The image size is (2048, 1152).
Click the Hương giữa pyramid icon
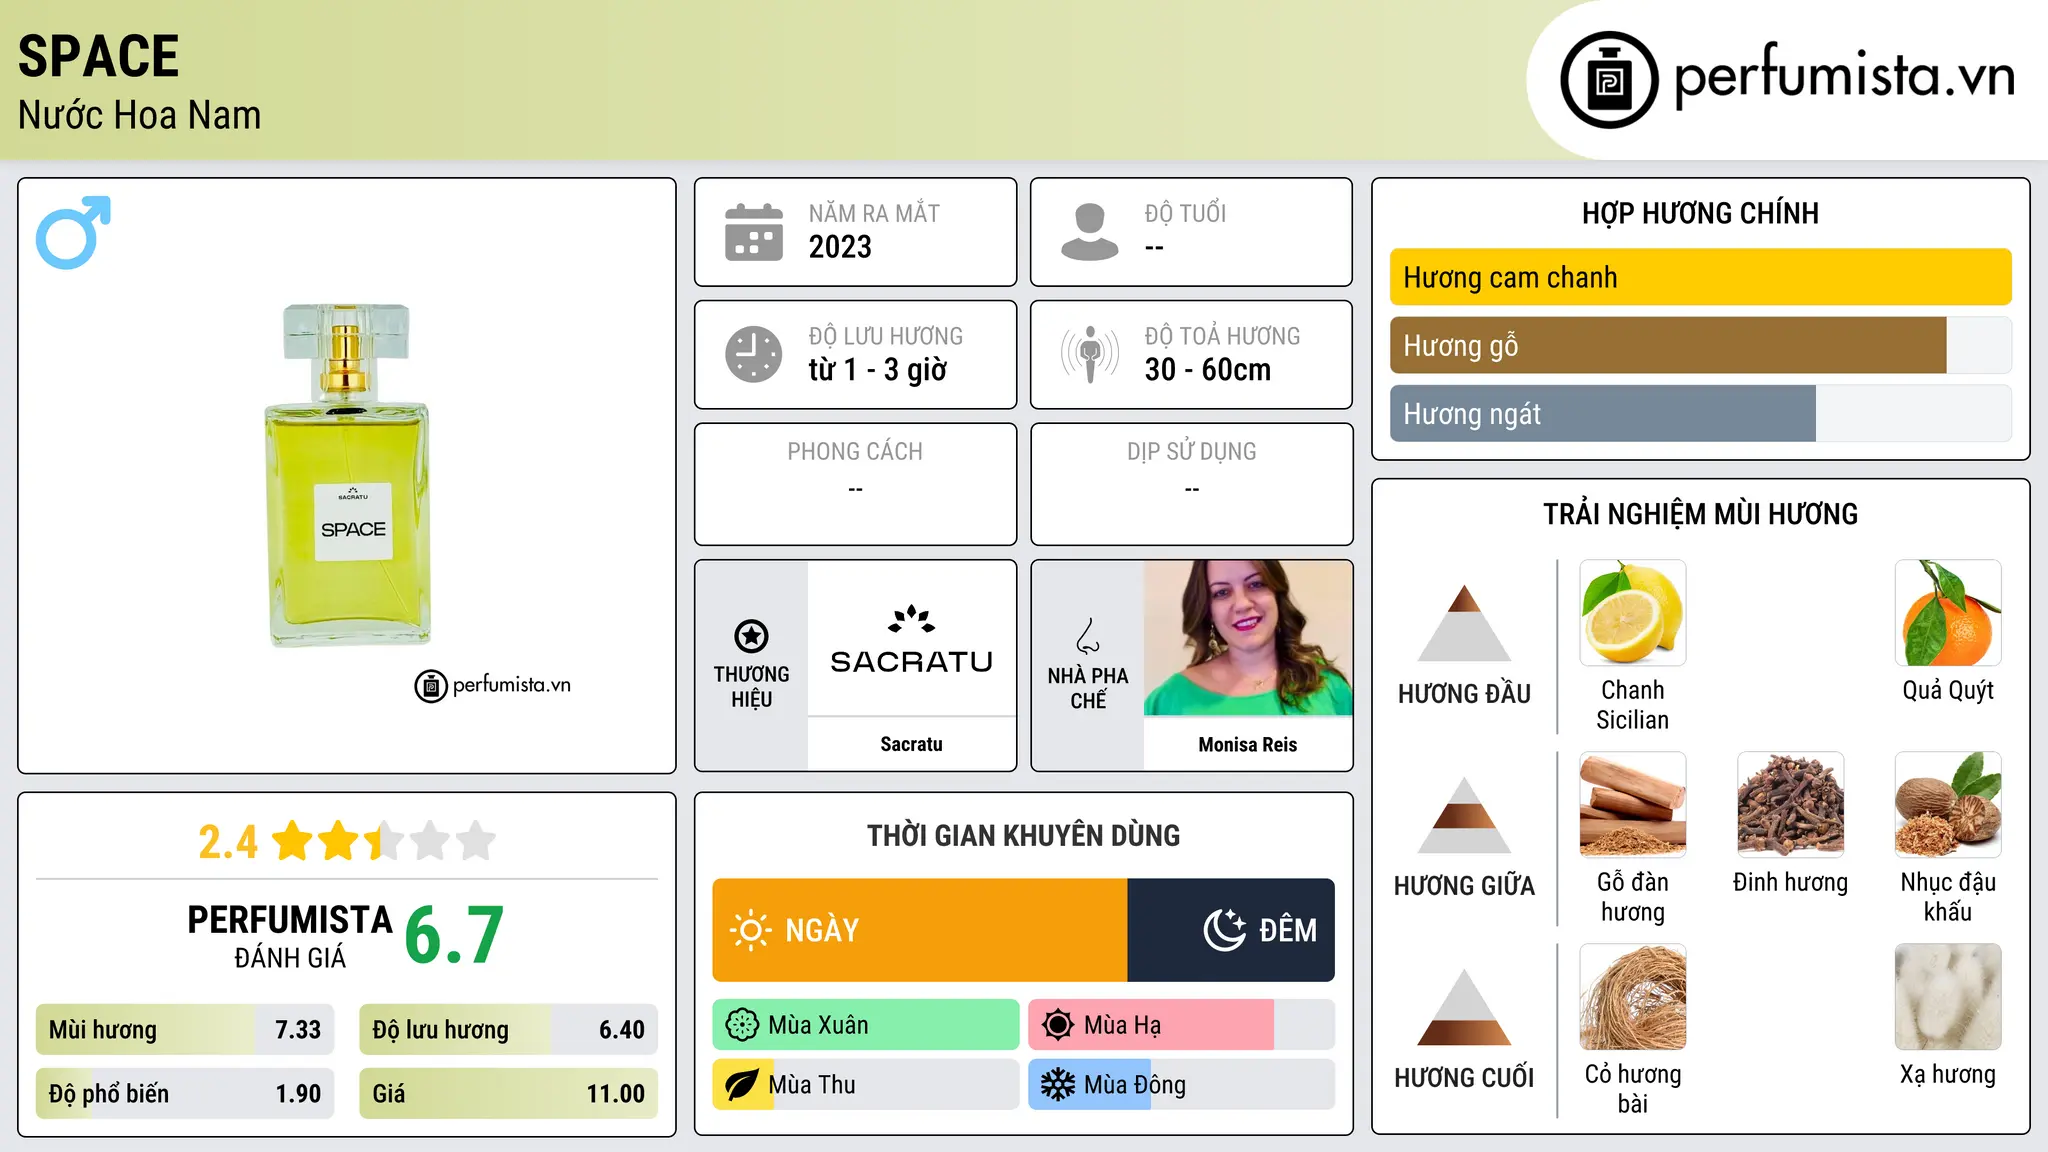coord(1464,815)
